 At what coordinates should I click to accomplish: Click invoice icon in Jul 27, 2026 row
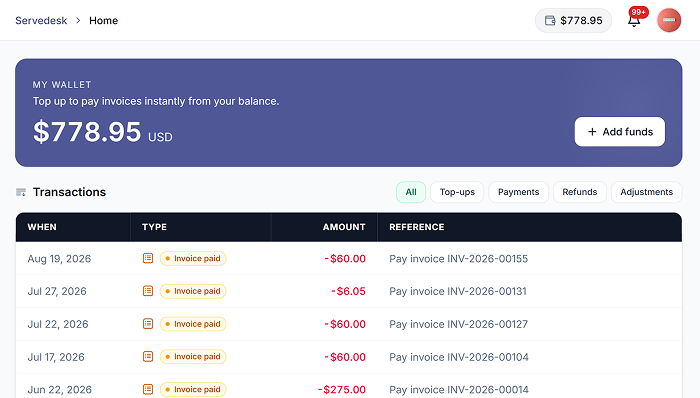[148, 291]
